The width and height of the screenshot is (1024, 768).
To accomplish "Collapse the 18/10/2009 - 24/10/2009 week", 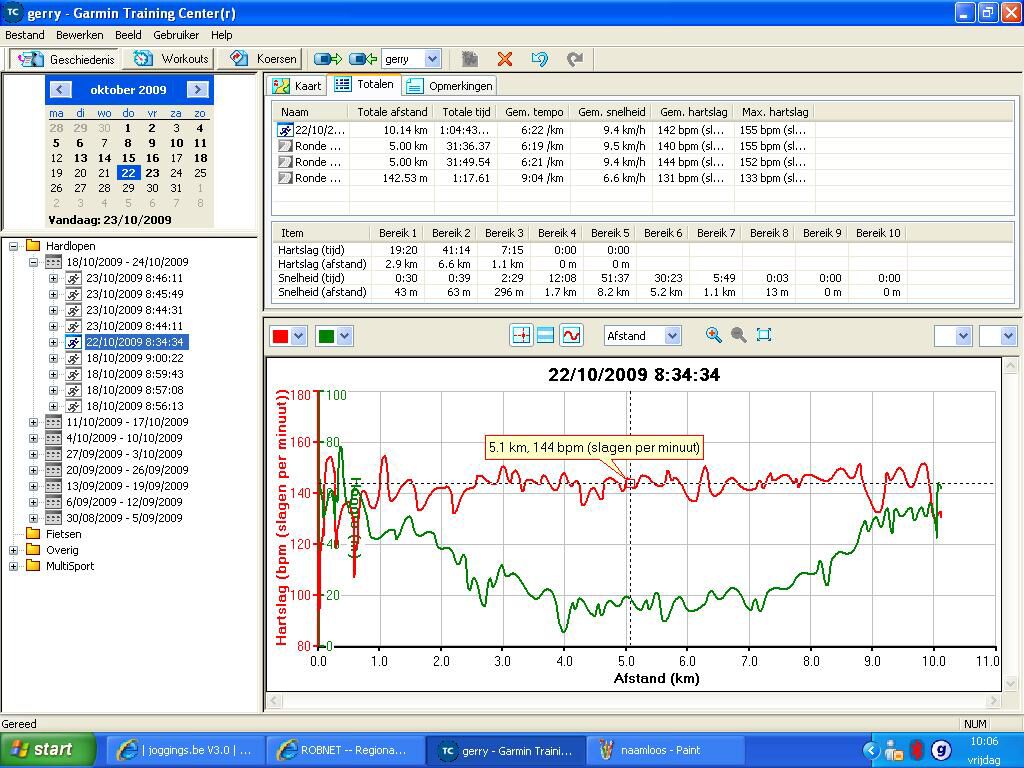I will [33, 263].
